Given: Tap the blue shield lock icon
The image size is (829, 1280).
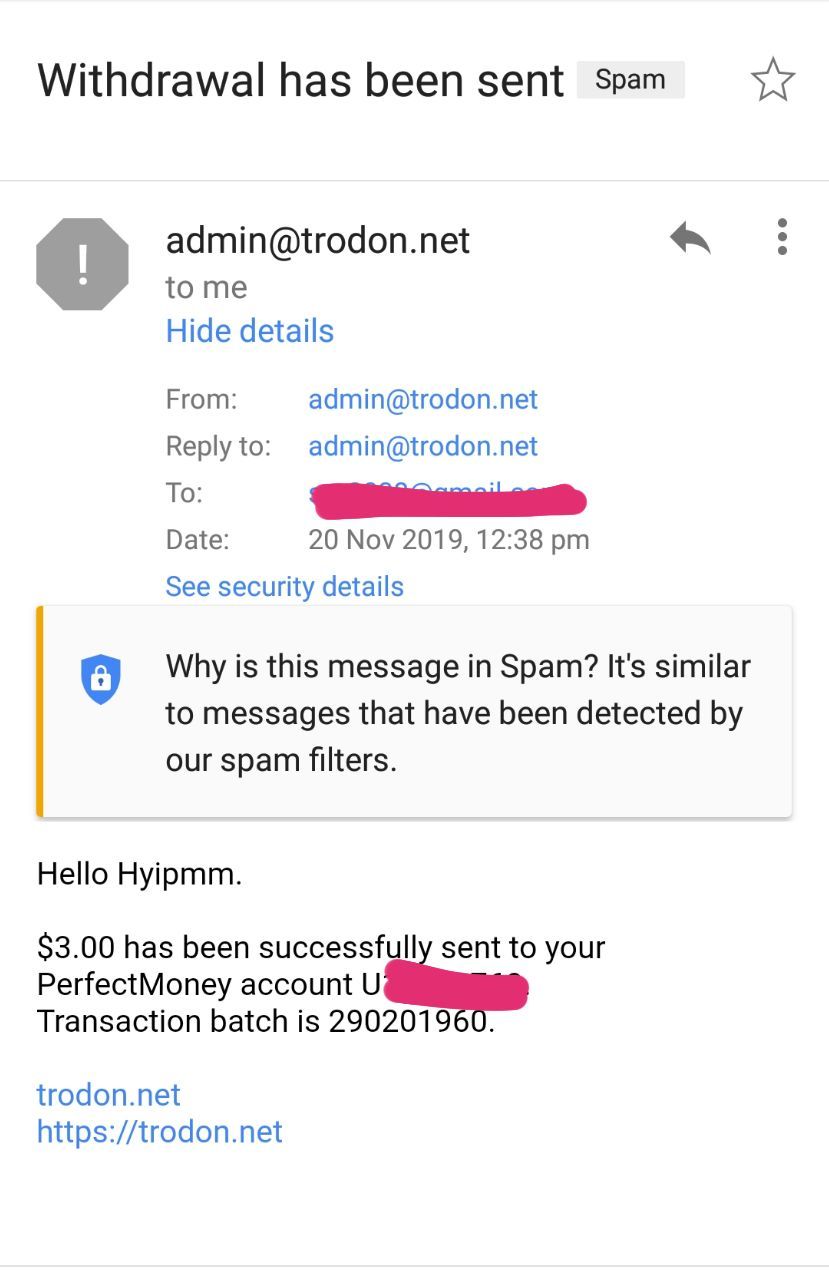Looking at the screenshot, I should [x=100, y=679].
